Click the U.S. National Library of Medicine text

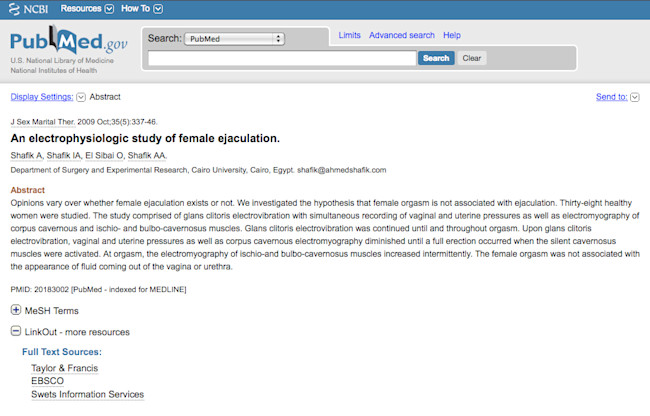coord(62,60)
